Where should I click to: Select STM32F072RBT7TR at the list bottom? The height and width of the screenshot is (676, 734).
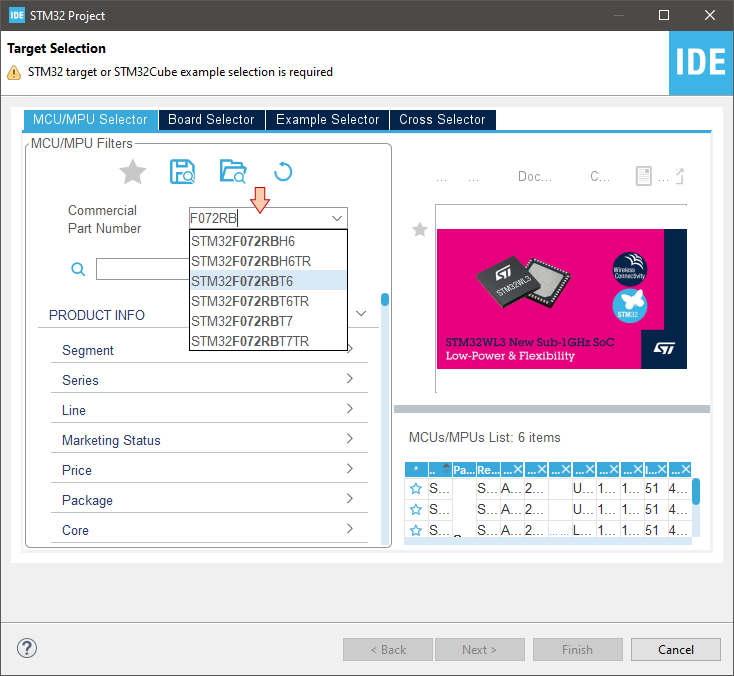tap(268, 341)
